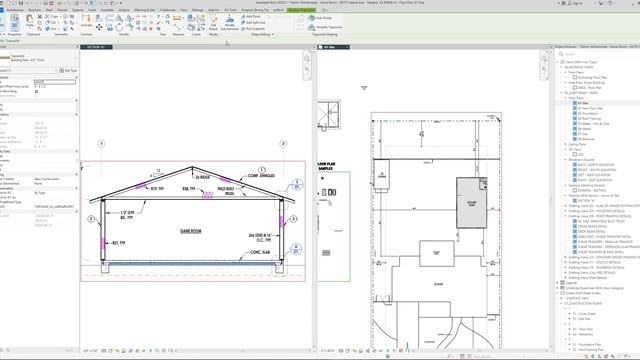Image resolution: width=640 pixels, height=360 pixels.
Task: Click the Align tool icon in Modify panel
Action: 99,18
